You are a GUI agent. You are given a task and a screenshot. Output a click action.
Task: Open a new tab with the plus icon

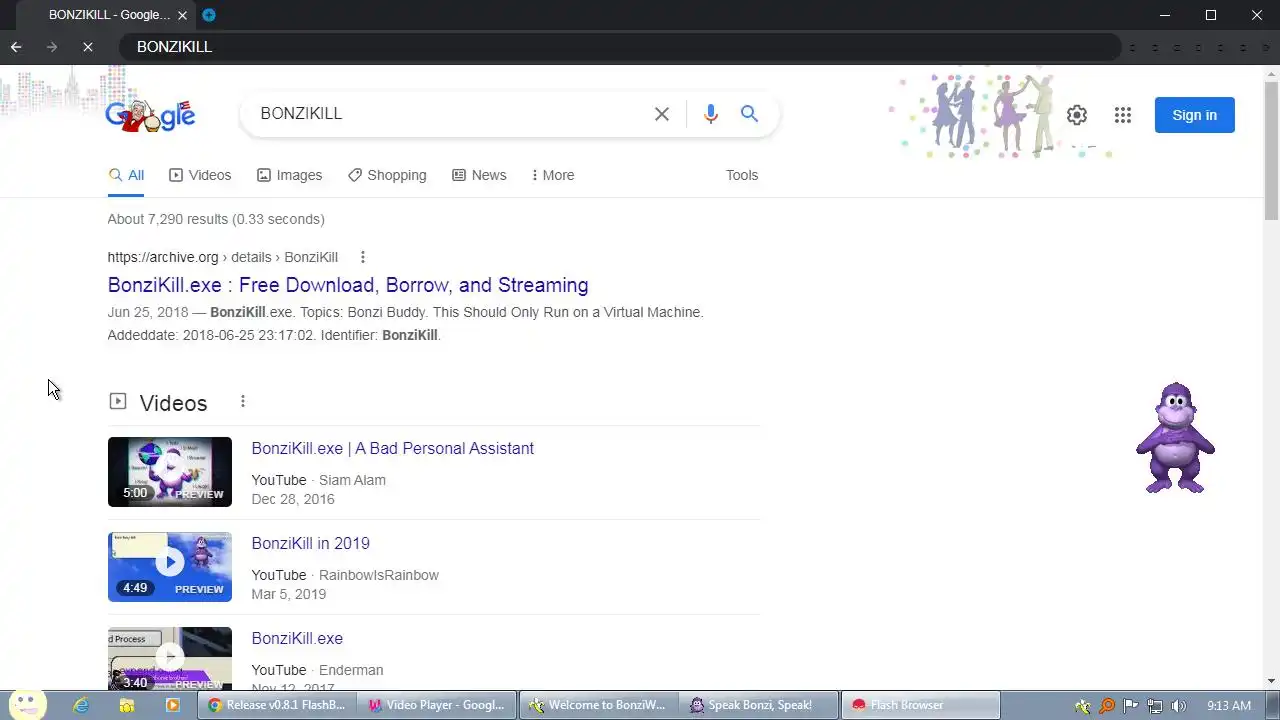[208, 15]
